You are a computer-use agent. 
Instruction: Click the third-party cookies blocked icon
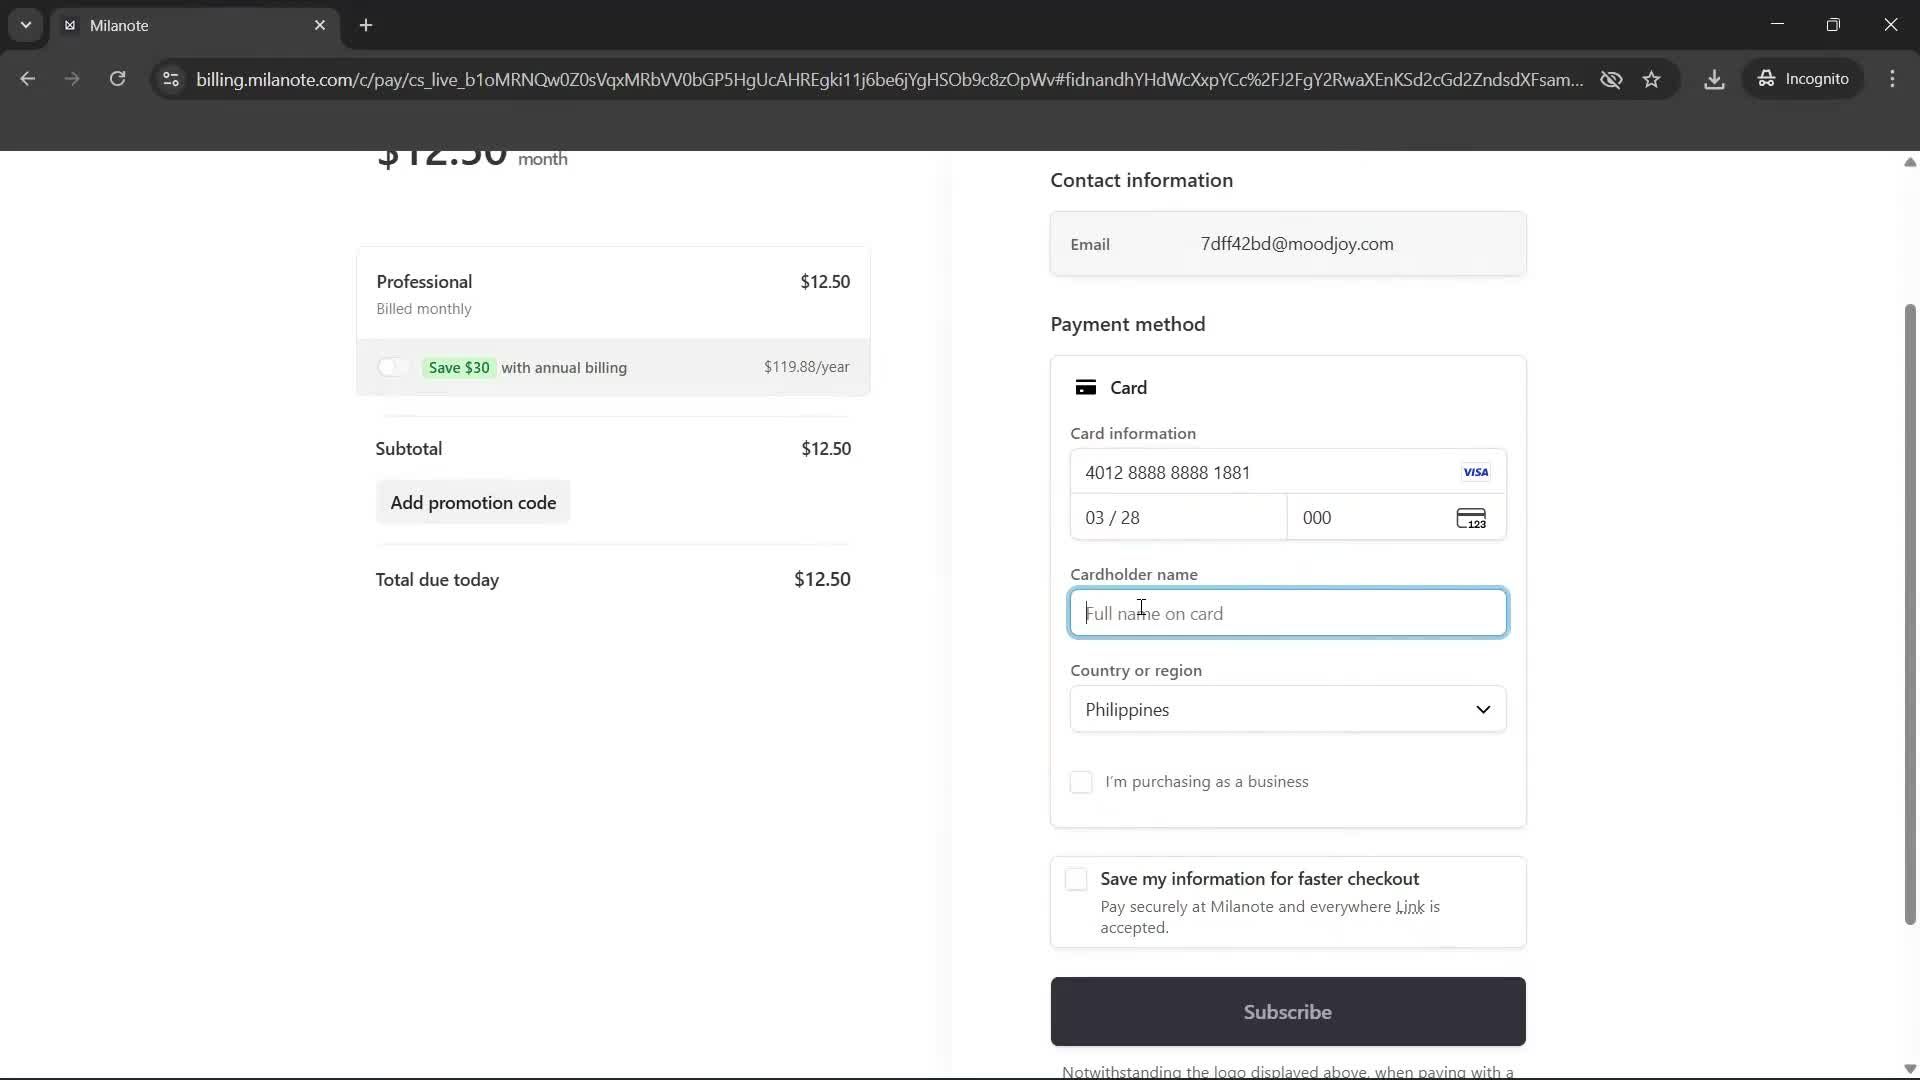click(x=1611, y=79)
